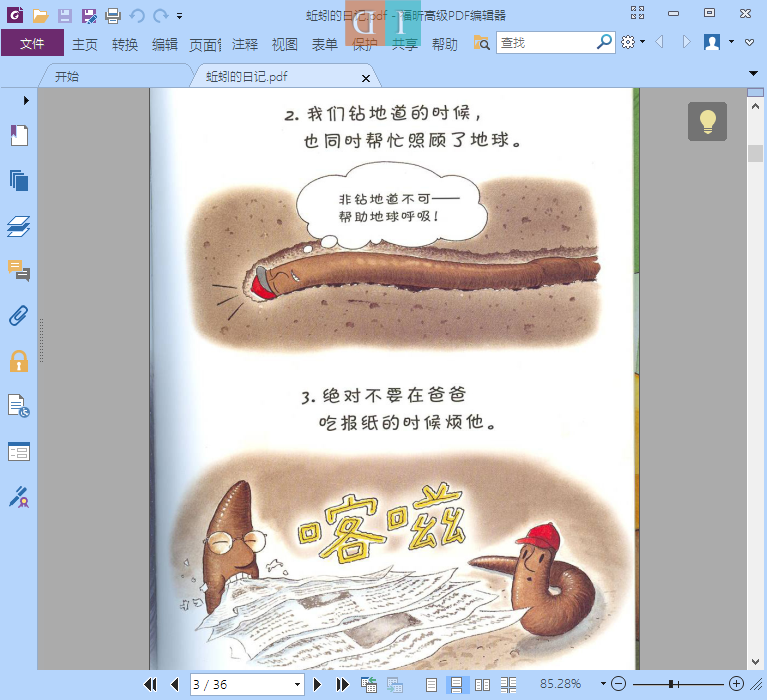767x700 pixels.
Task: Expand the quick access toolbar dropdown
Action: point(180,16)
